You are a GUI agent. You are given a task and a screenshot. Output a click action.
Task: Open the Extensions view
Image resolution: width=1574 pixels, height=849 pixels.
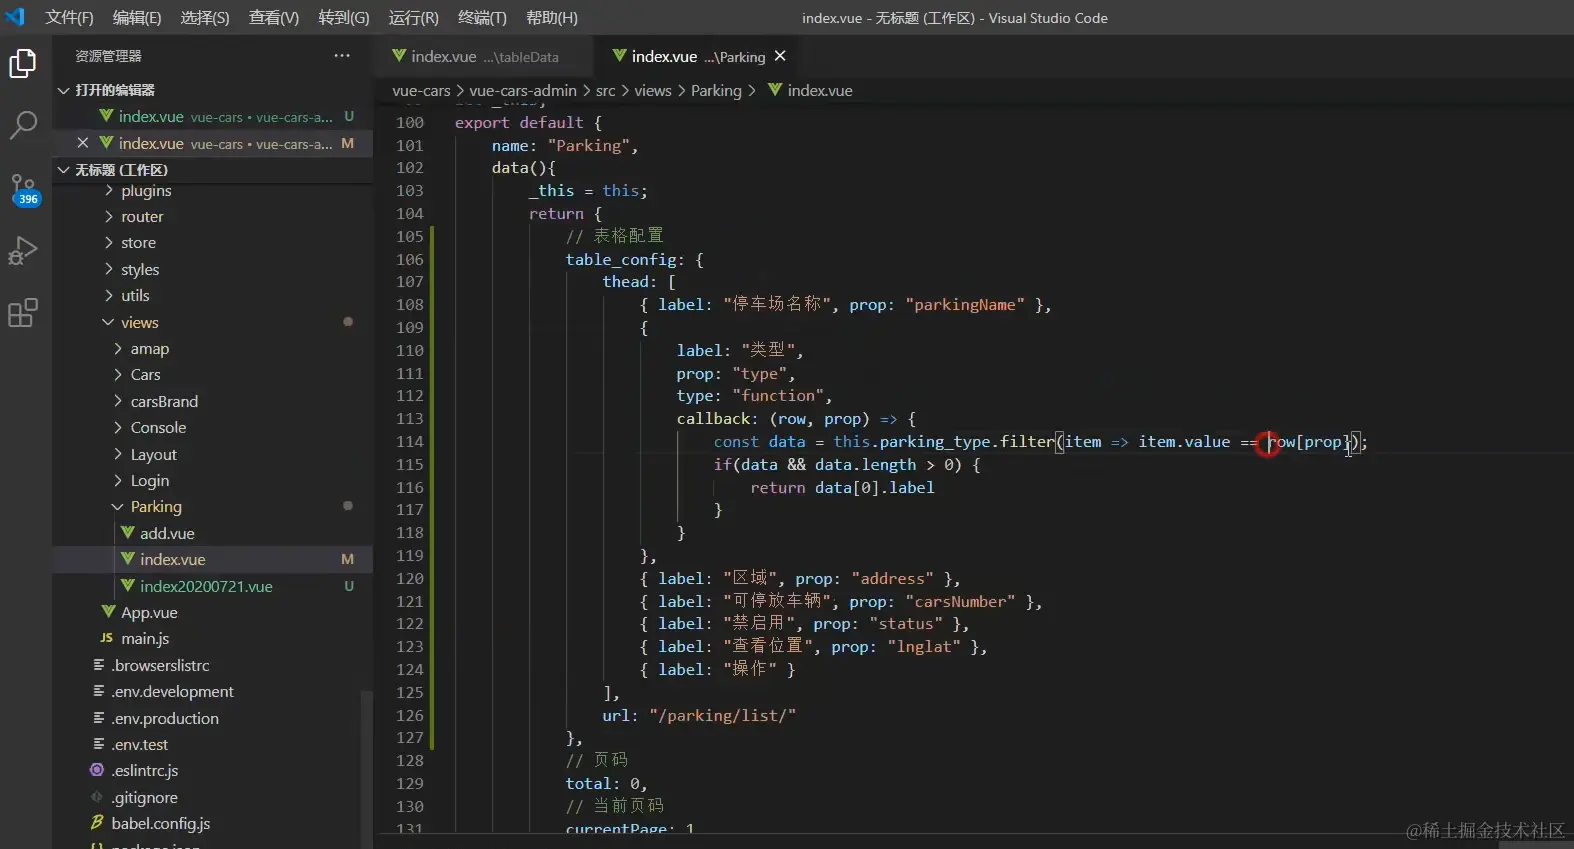tap(23, 313)
